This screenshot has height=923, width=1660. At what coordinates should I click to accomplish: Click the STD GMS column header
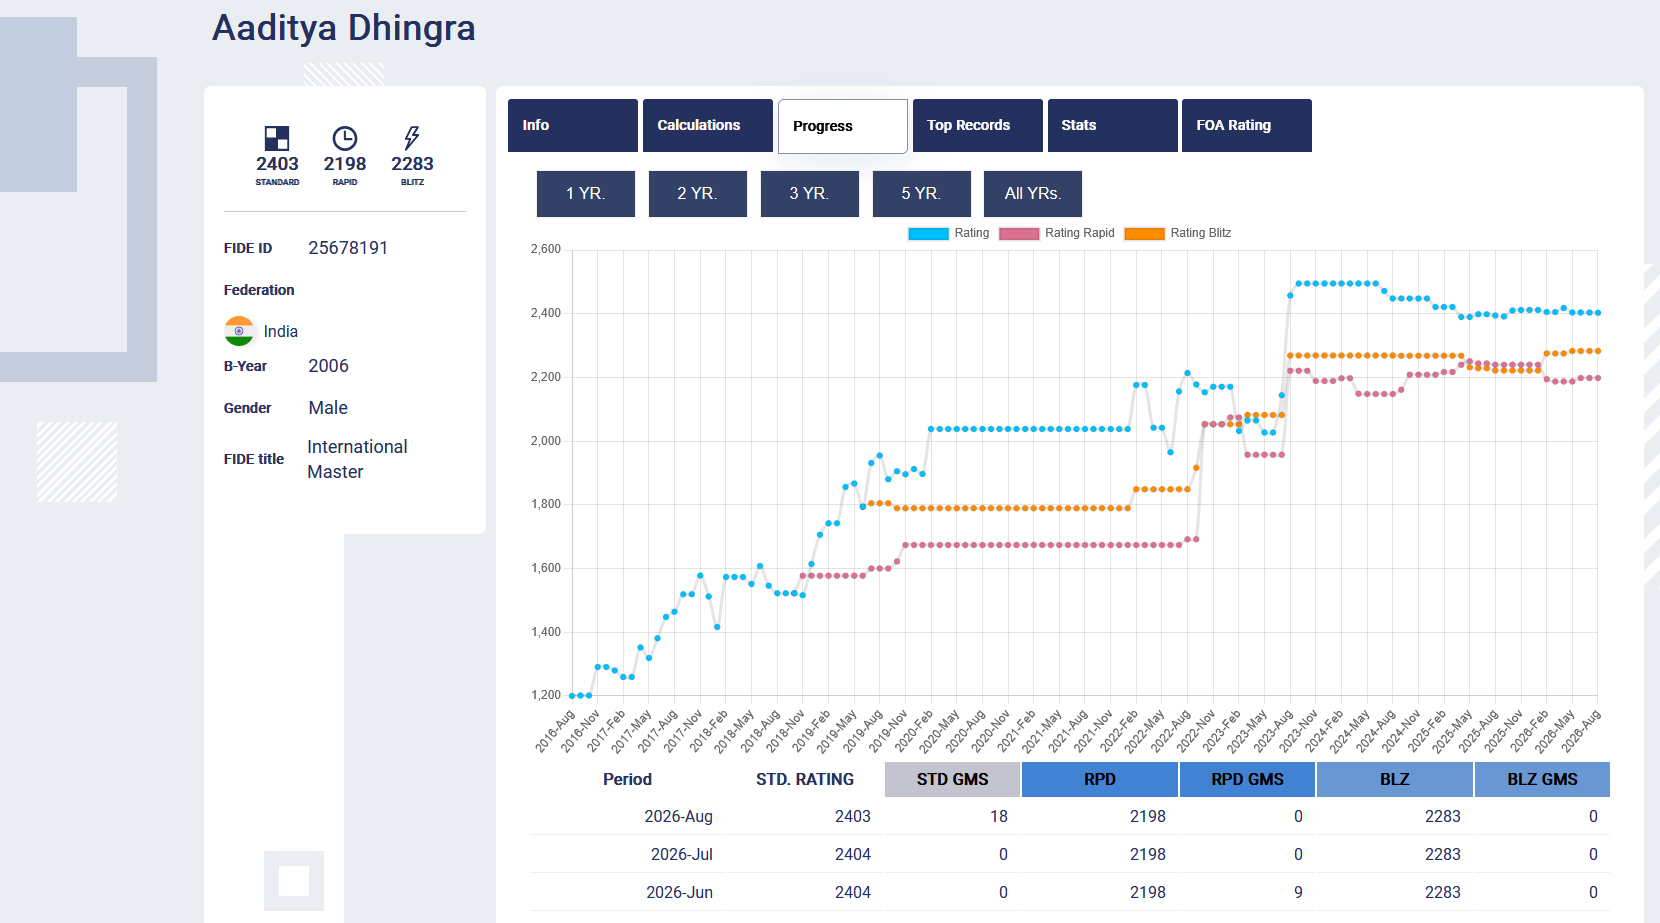click(953, 779)
